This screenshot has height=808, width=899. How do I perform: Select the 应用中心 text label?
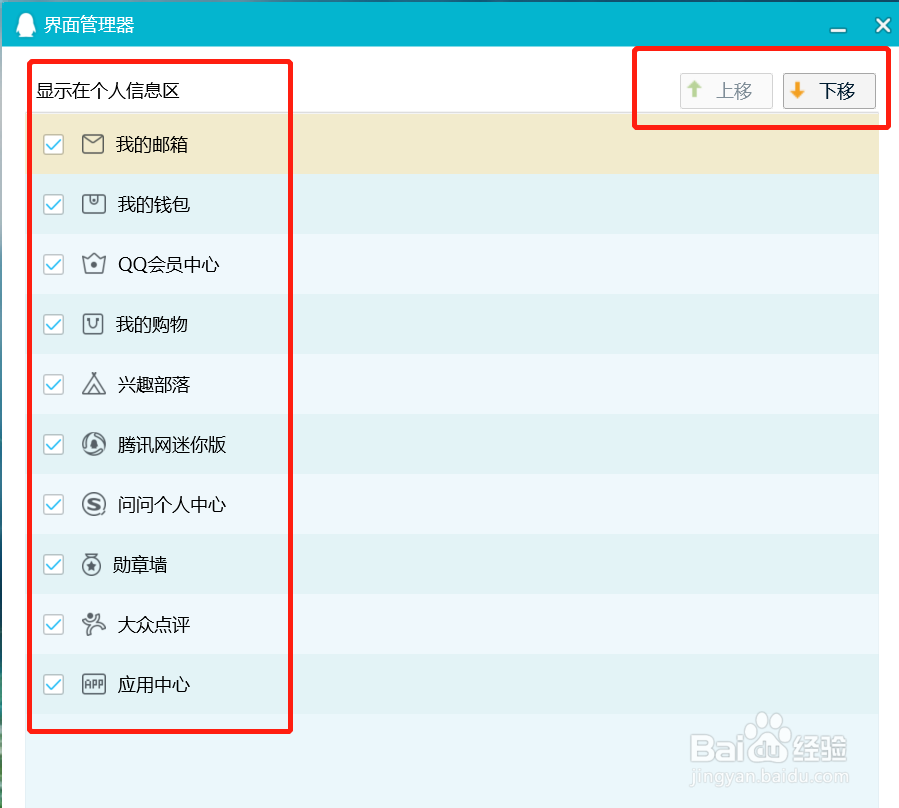click(x=154, y=685)
